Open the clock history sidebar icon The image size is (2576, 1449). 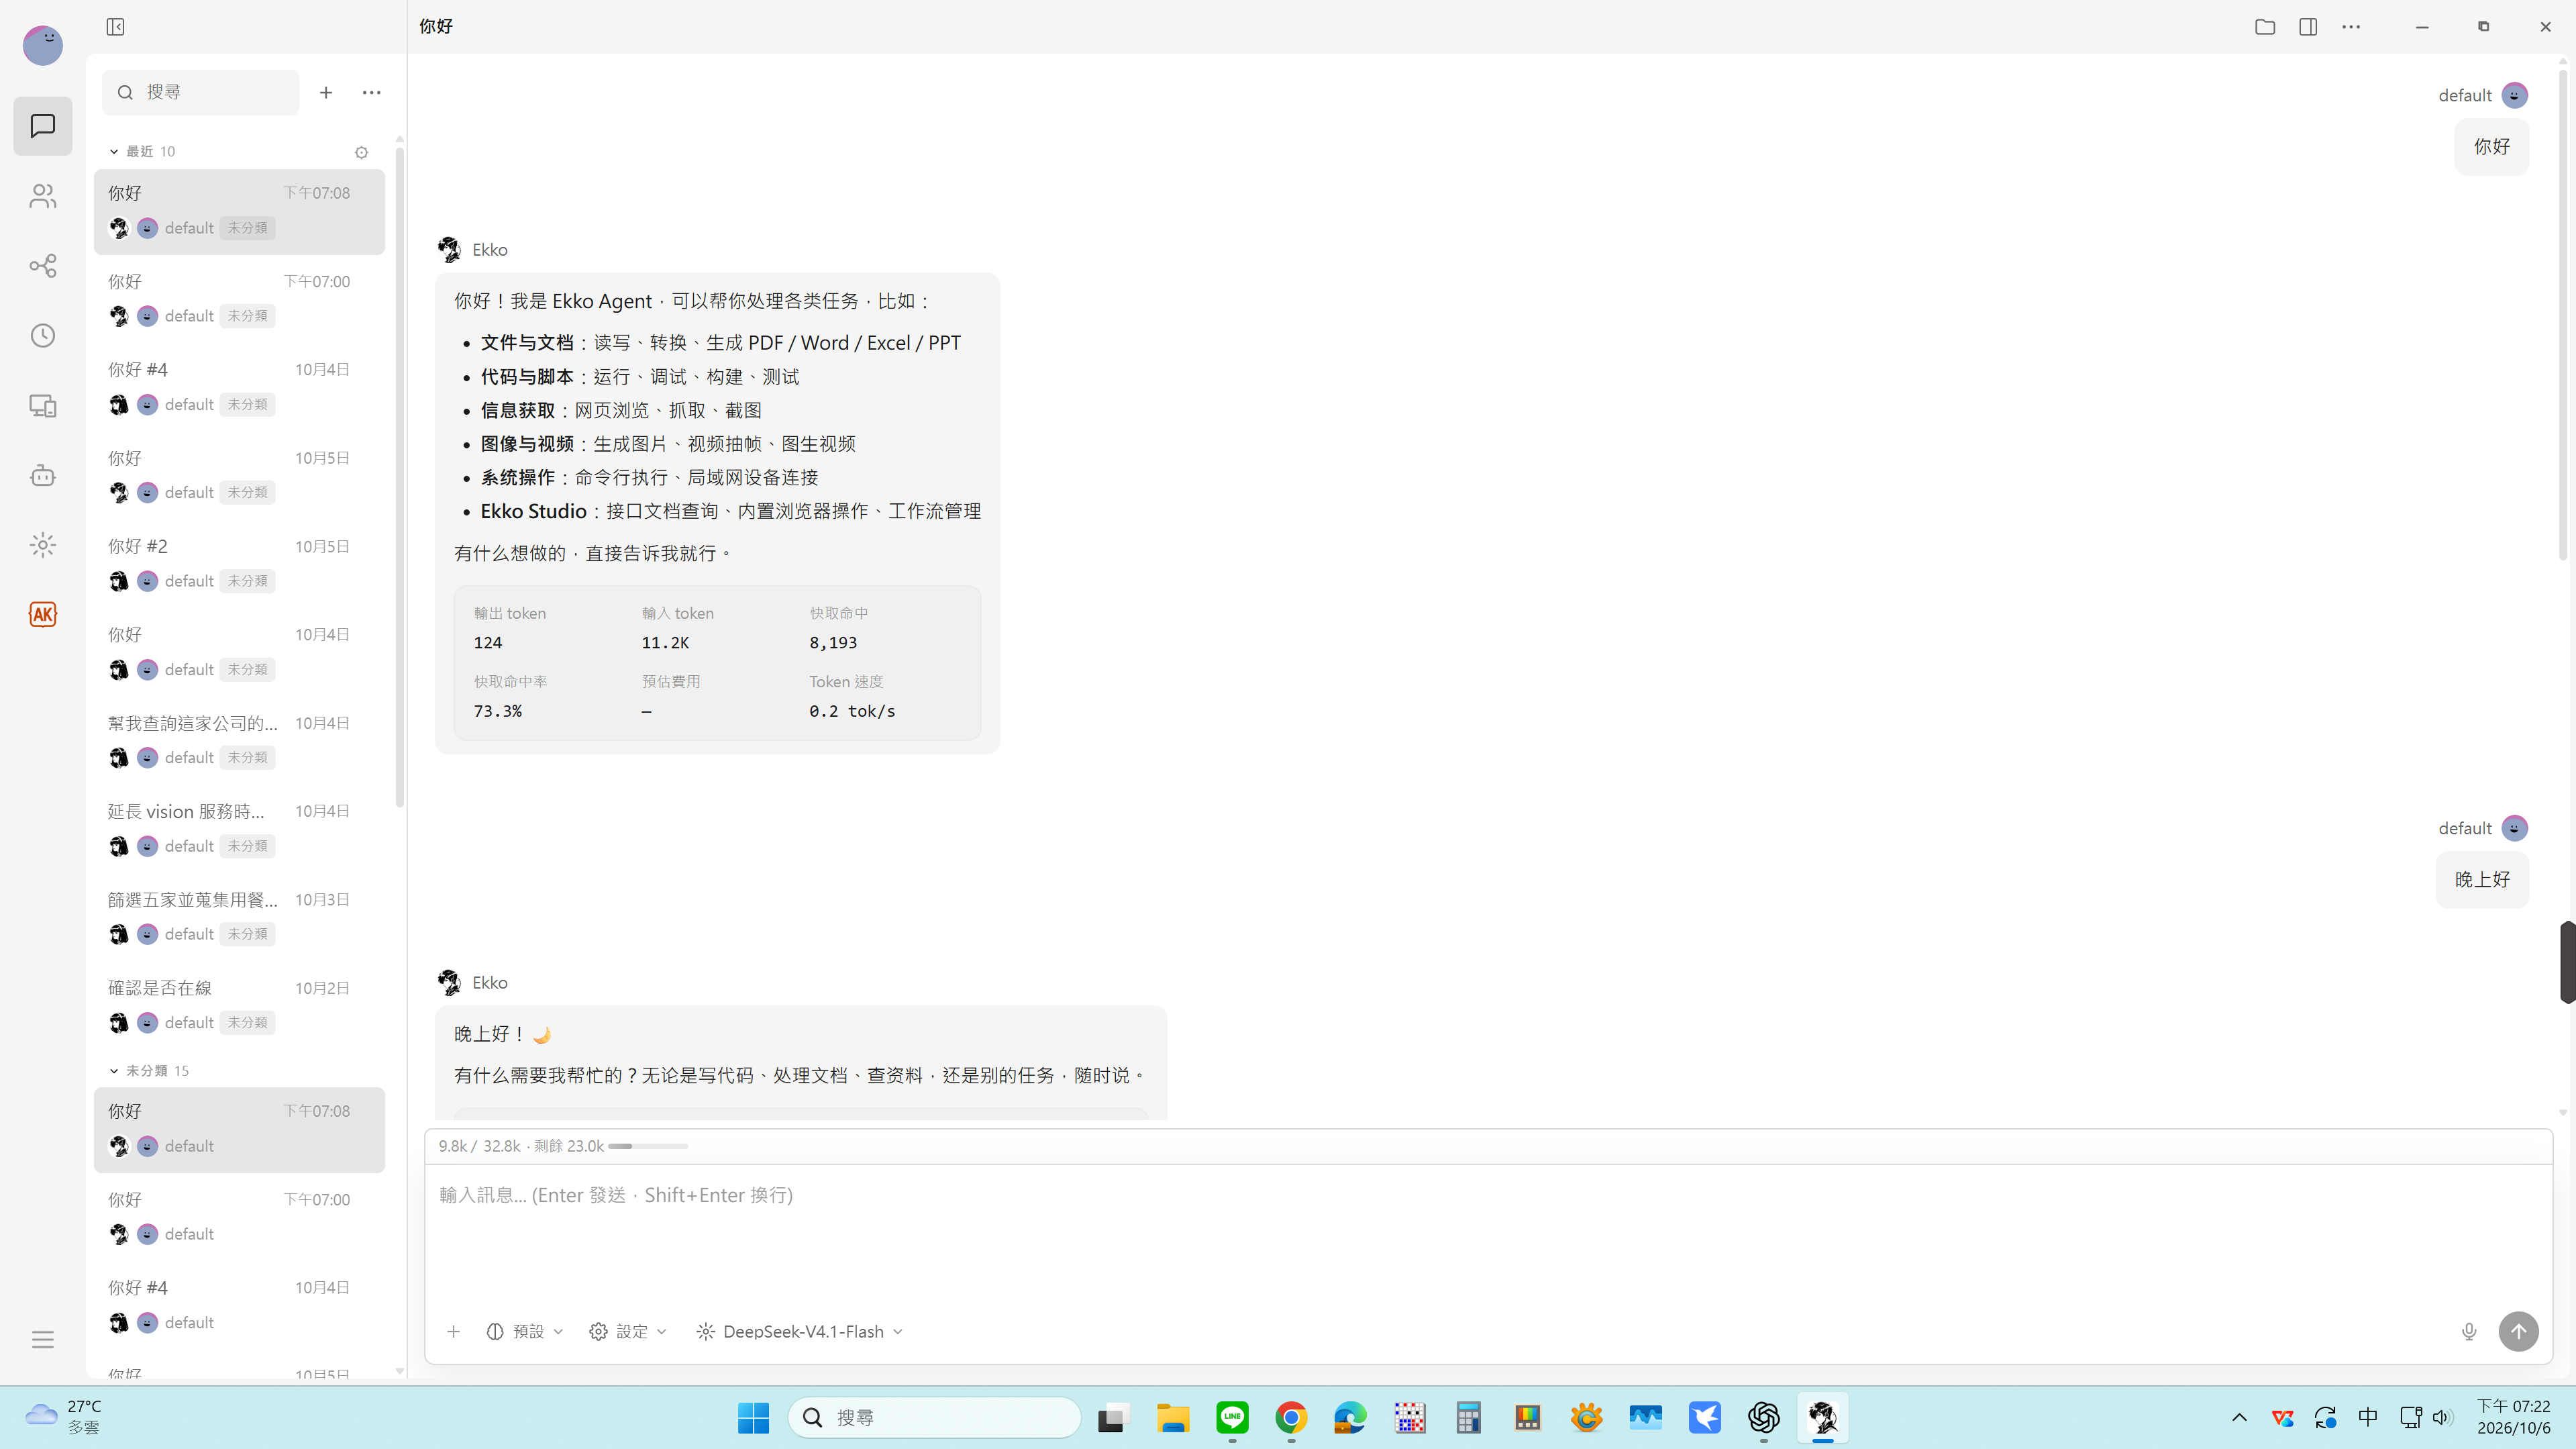tap(42, 336)
